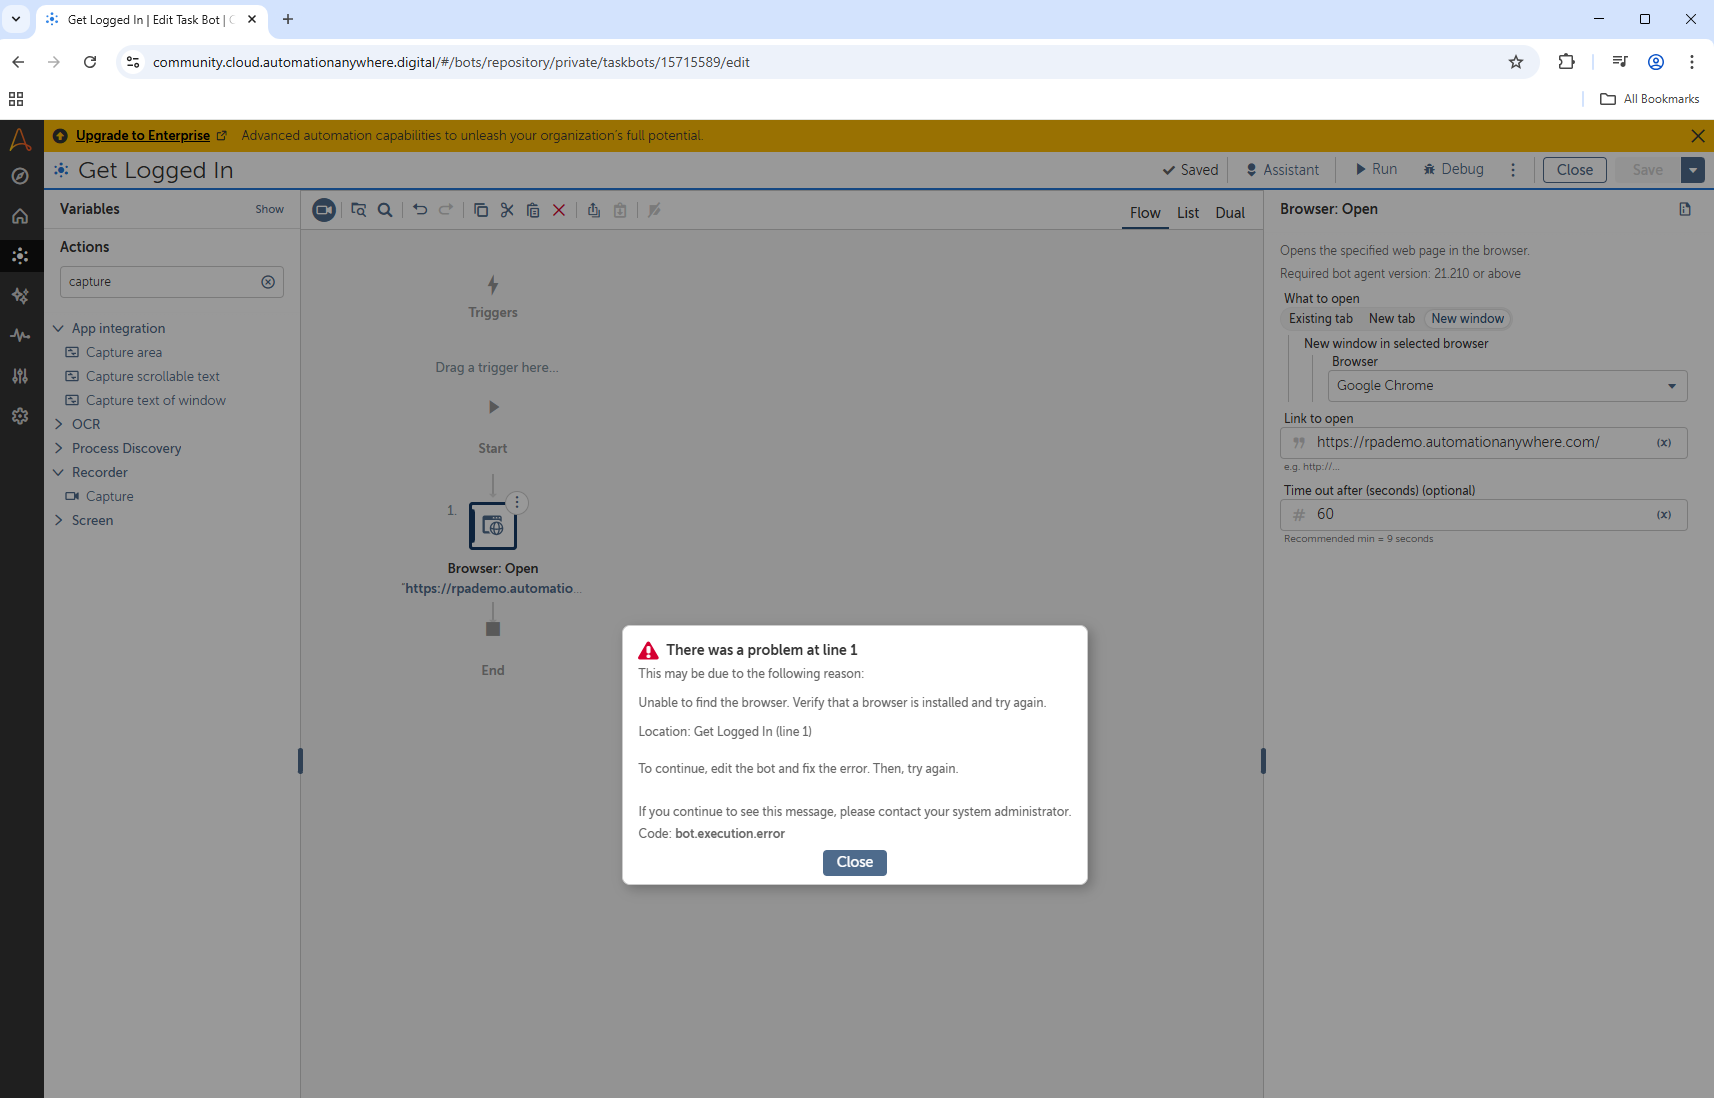Insert variable in timeout field
Viewport: 1714px width, 1098px height.
click(x=1664, y=515)
